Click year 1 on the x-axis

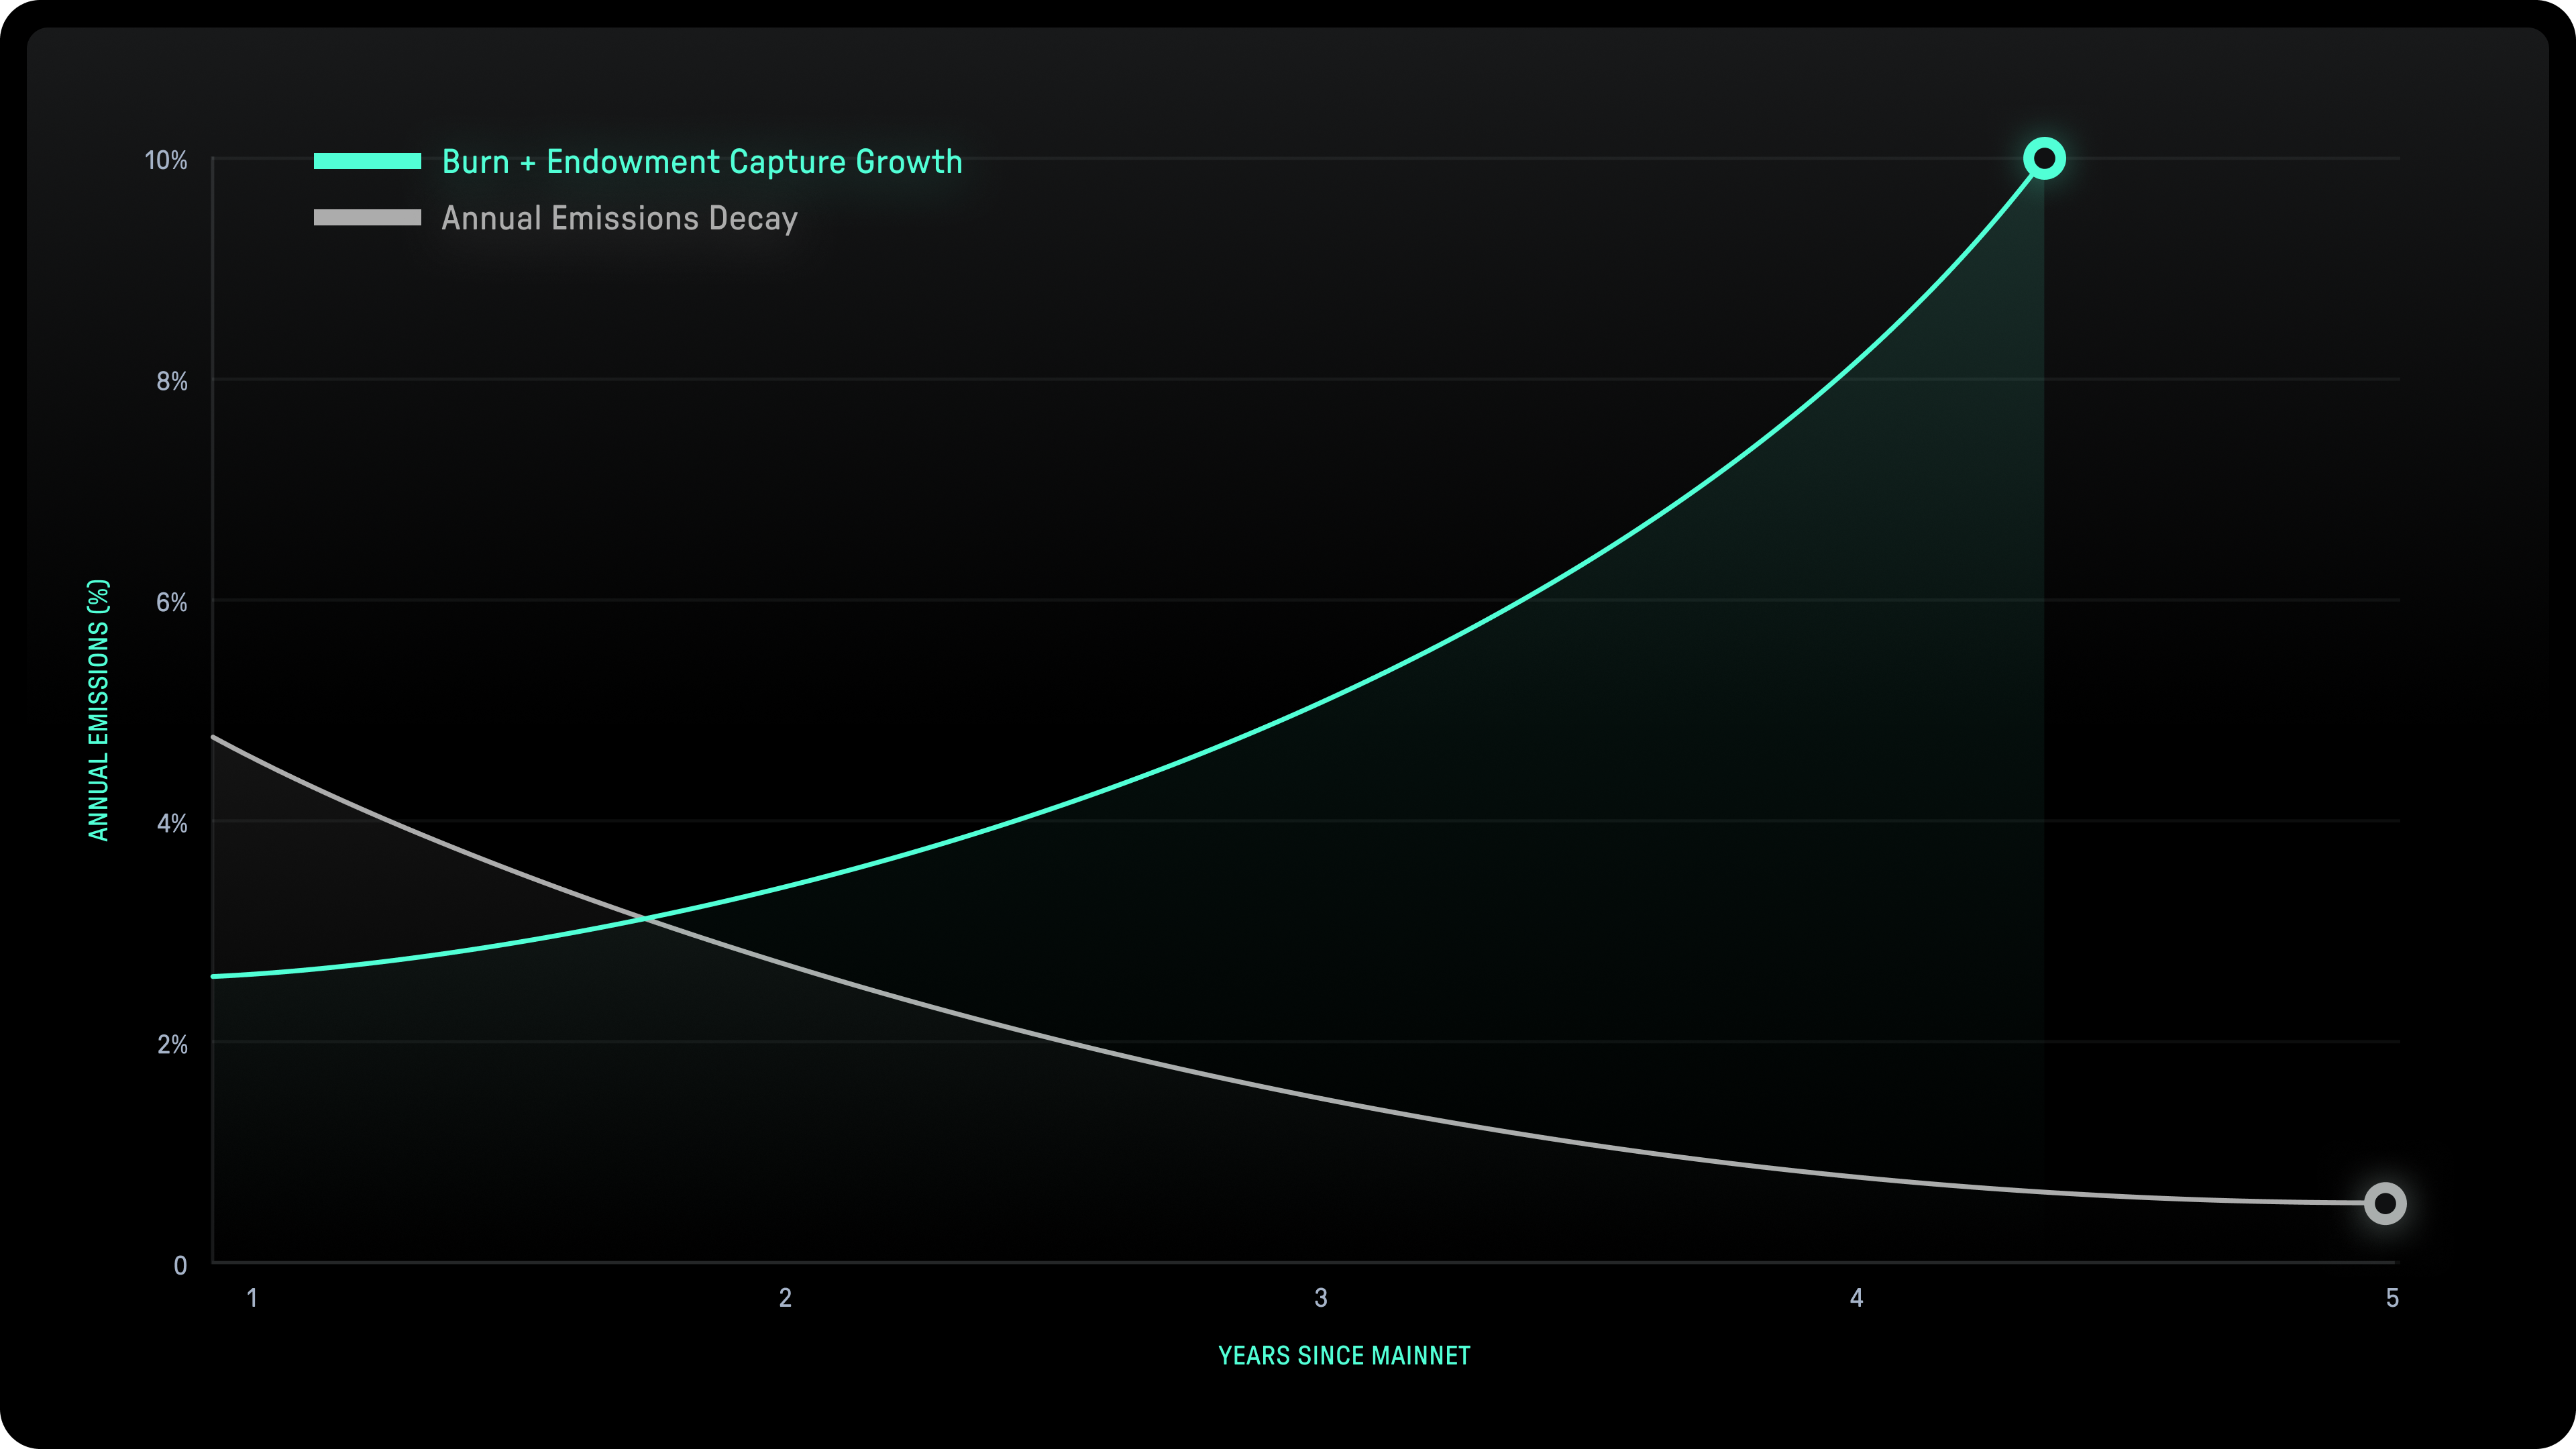tap(252, 1298)
